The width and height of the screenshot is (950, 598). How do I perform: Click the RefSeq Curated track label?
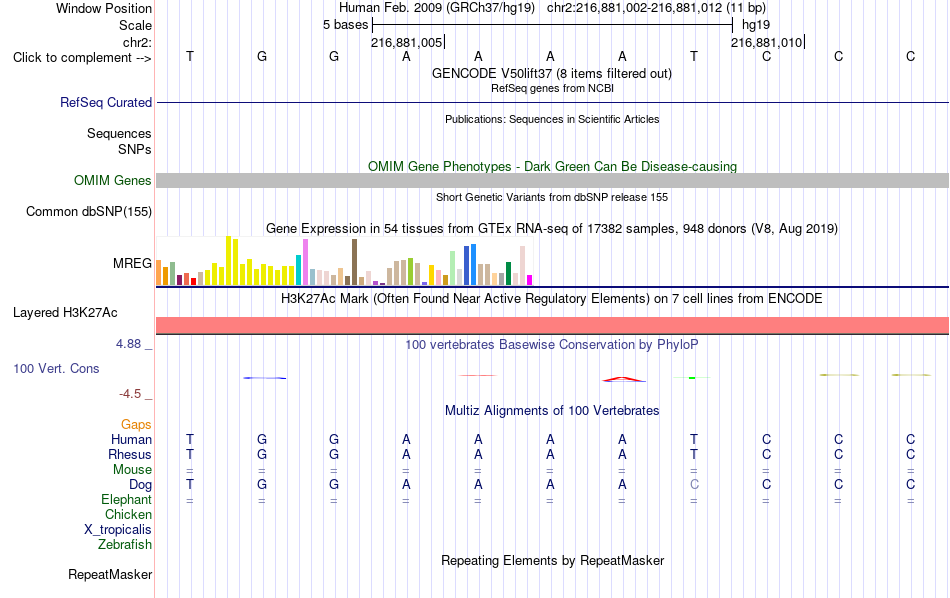(x=105, y=102)
